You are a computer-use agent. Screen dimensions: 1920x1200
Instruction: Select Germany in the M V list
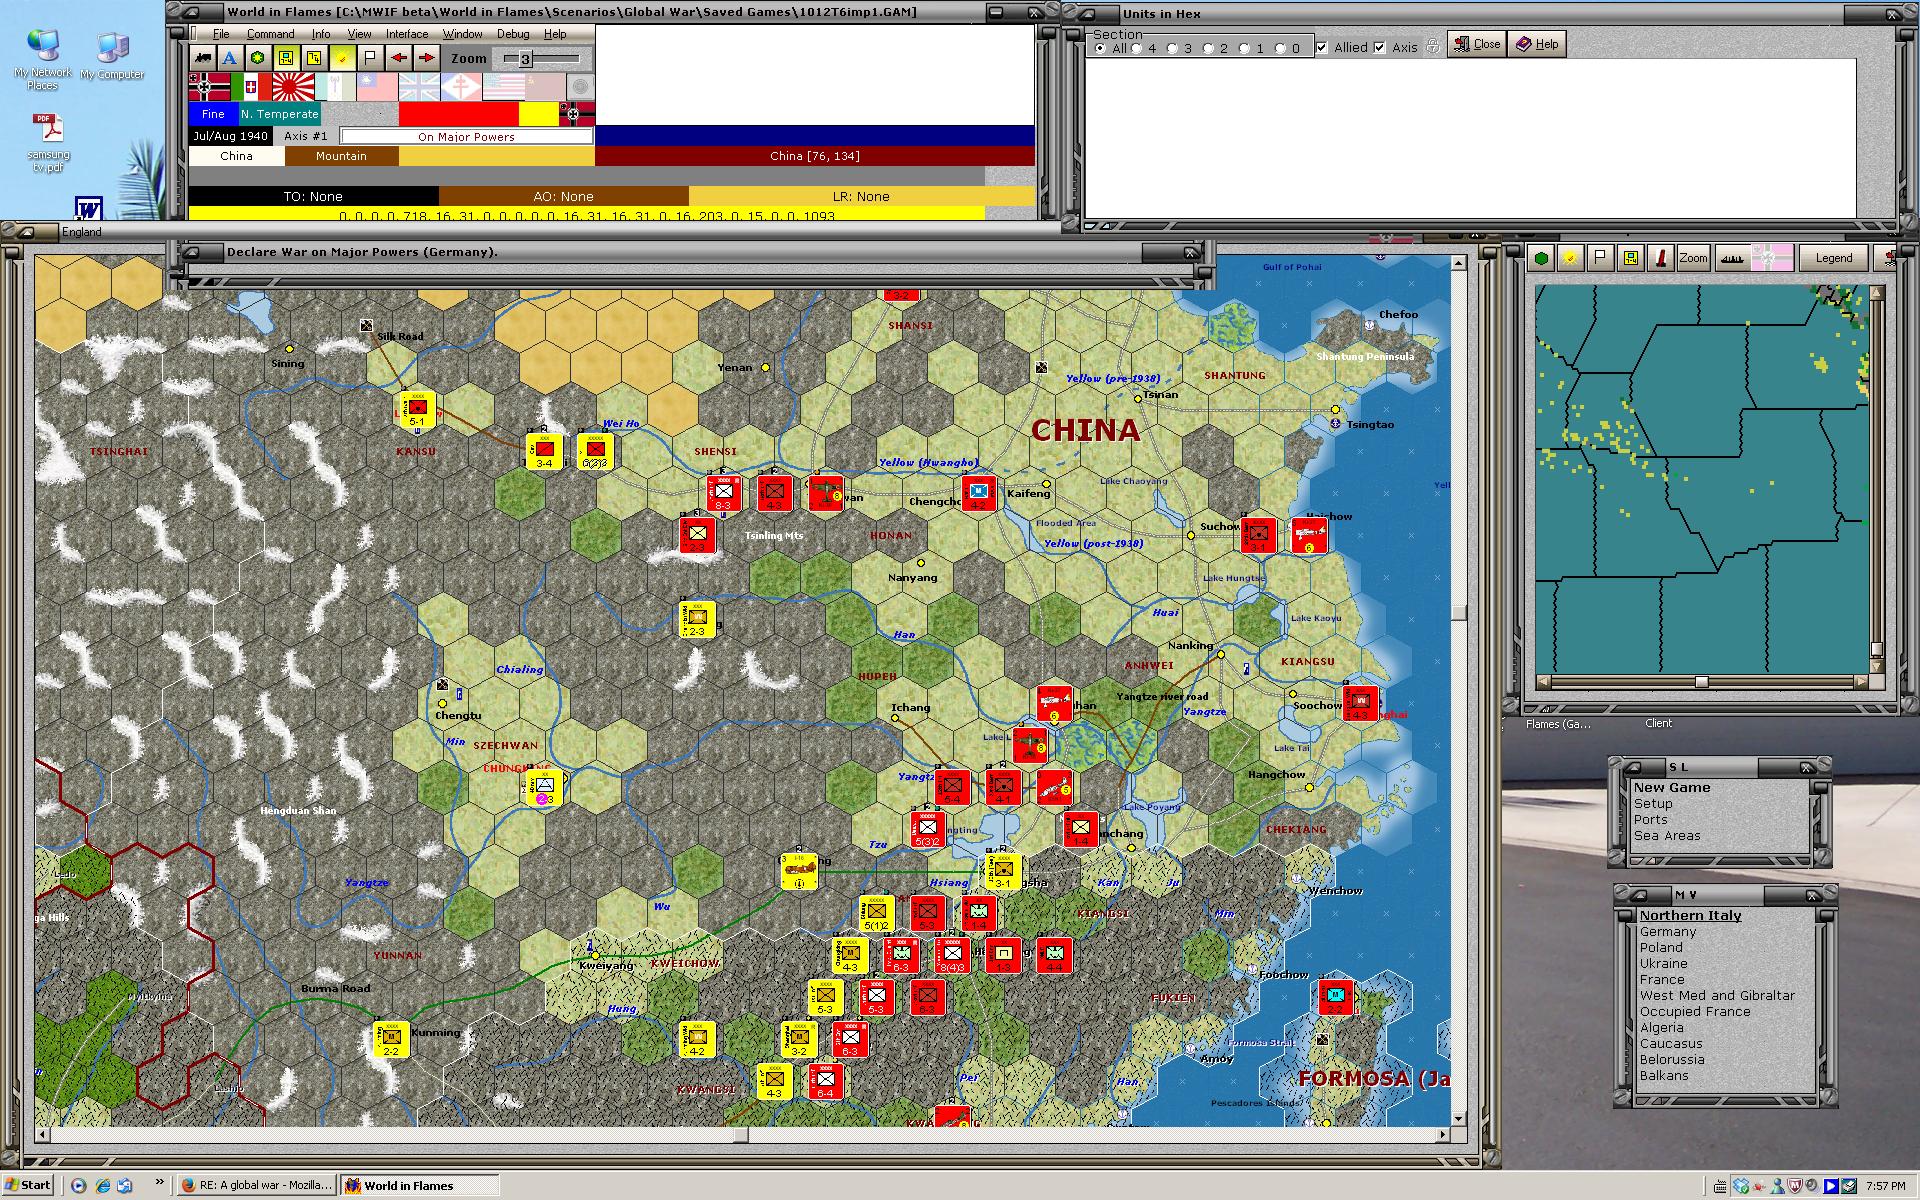pyautogui.click(x=1668, y=931)
